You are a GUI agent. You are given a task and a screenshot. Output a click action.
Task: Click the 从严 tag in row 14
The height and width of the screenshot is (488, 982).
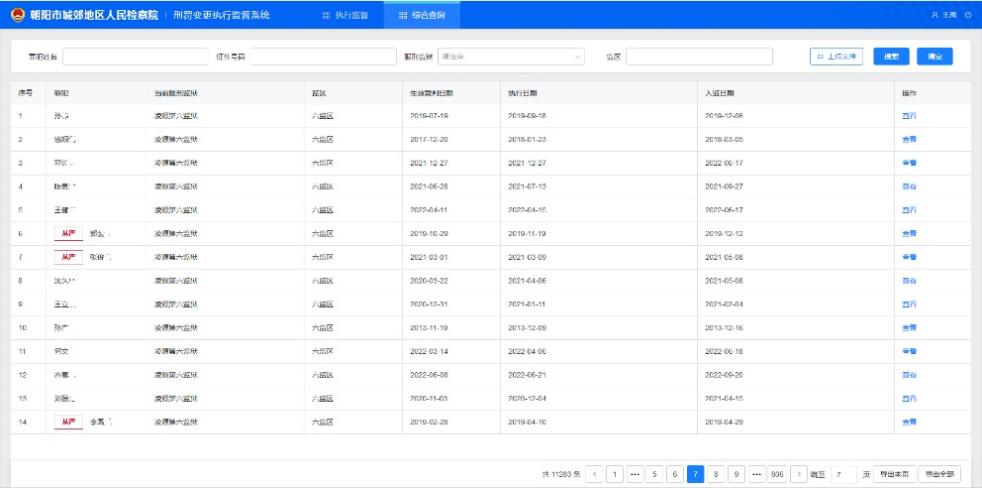click(x=68, y=422)
